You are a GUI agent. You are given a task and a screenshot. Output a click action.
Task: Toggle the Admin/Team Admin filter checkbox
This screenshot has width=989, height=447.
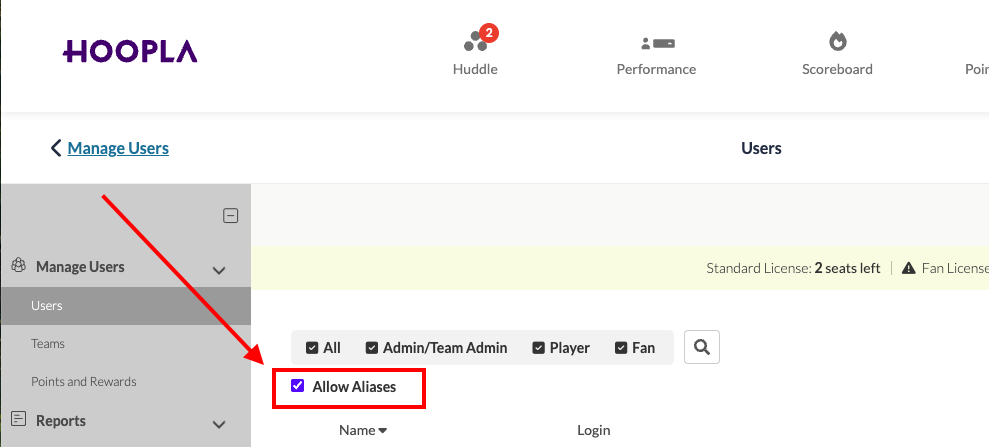point(372,348)
